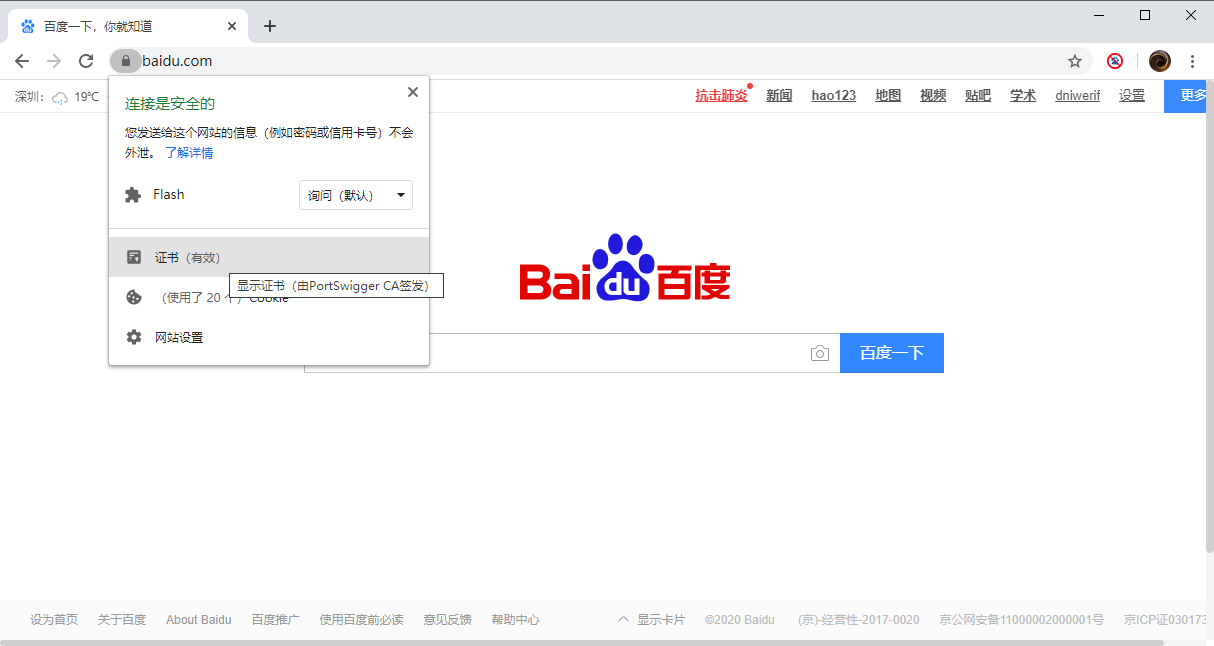
Task: Switch to the 百度一下，你就知道 tab
Action: (130, 26)
